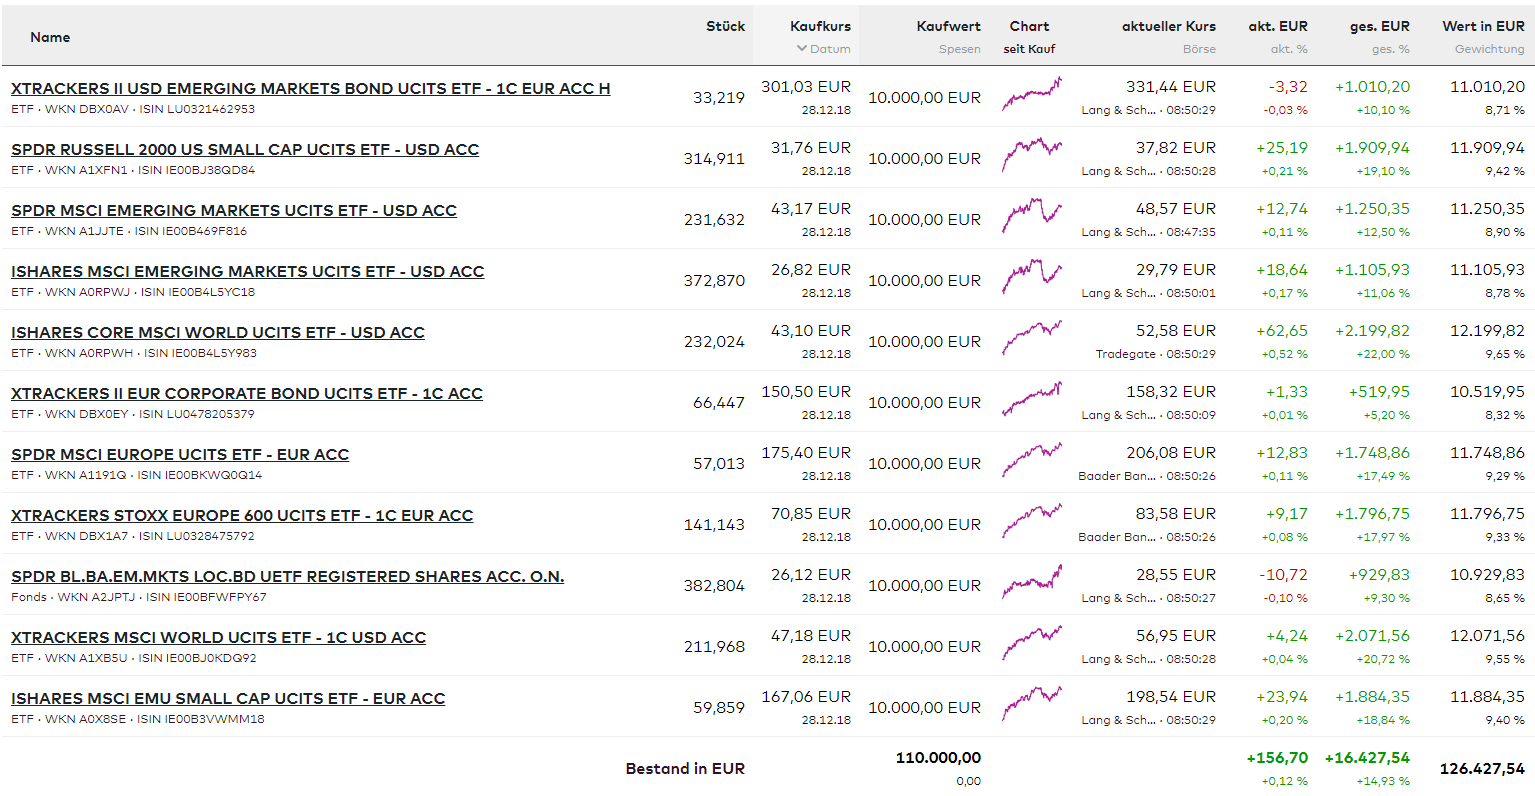The image size is (1535, 796).
Task: Open the Xtrackers Stoxx Europe 600 ETF link
Action: (x=242, y=515)
